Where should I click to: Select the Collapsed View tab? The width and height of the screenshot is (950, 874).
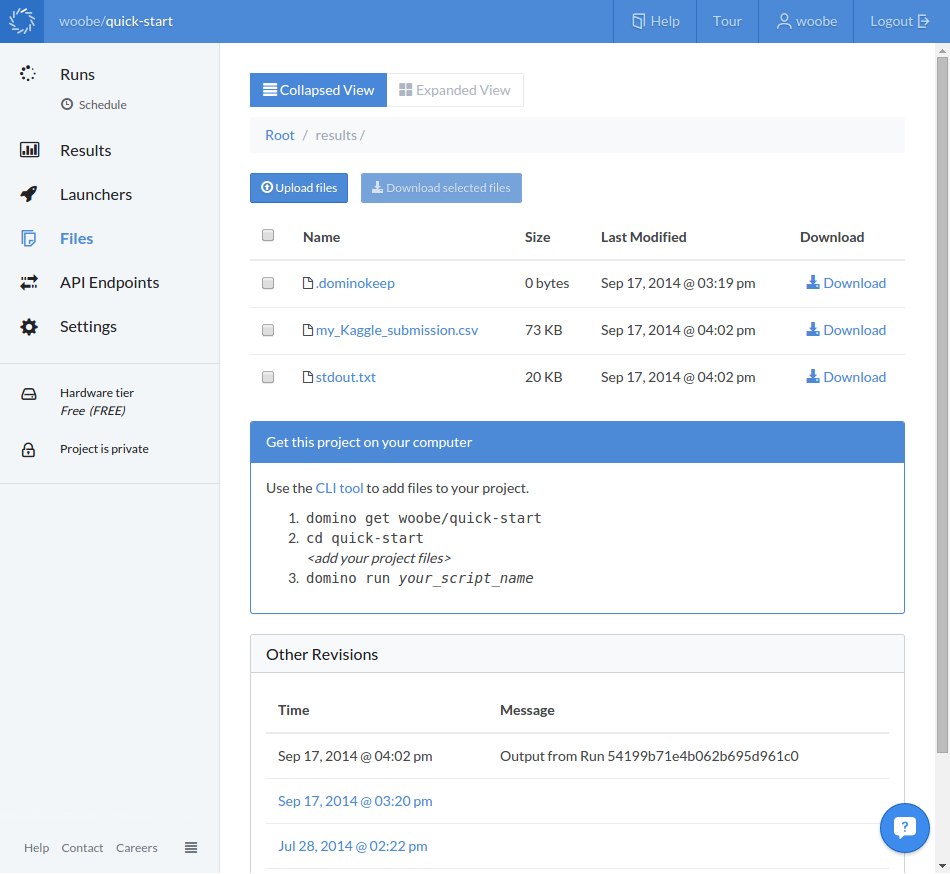click(x=318, y=89)
